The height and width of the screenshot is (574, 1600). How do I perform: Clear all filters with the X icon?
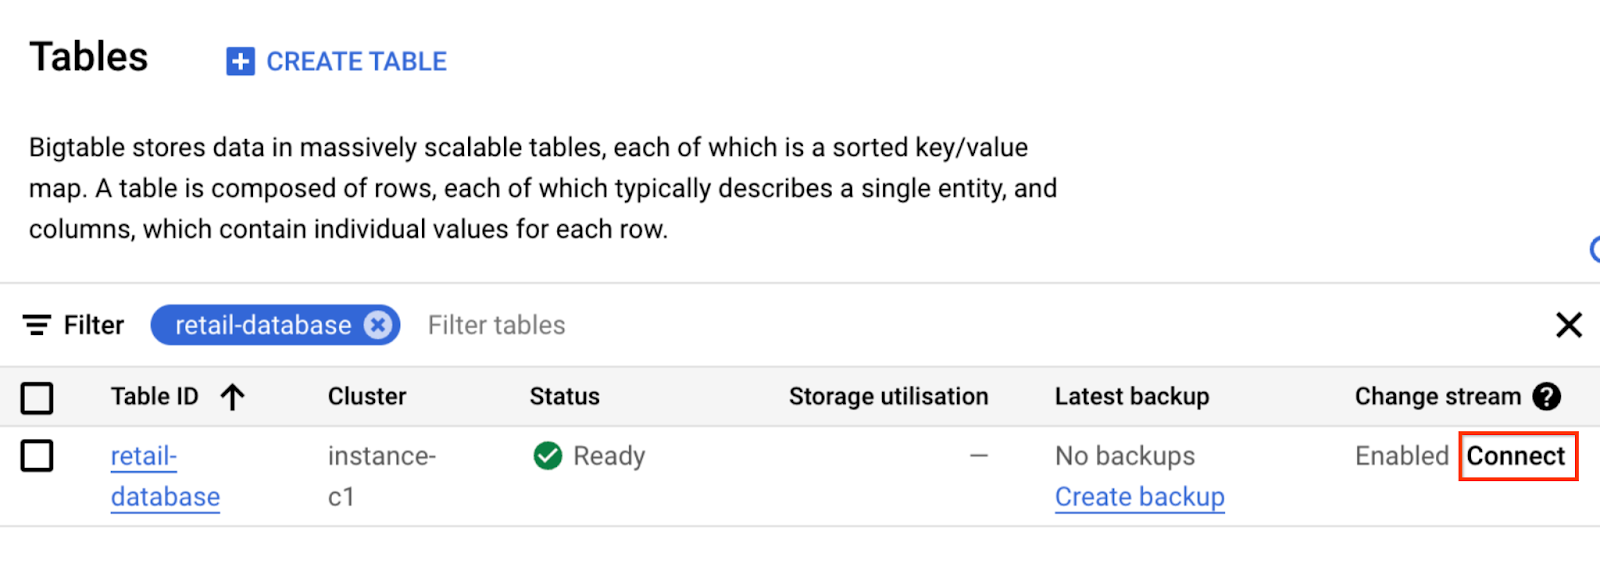pos(1568,325)
